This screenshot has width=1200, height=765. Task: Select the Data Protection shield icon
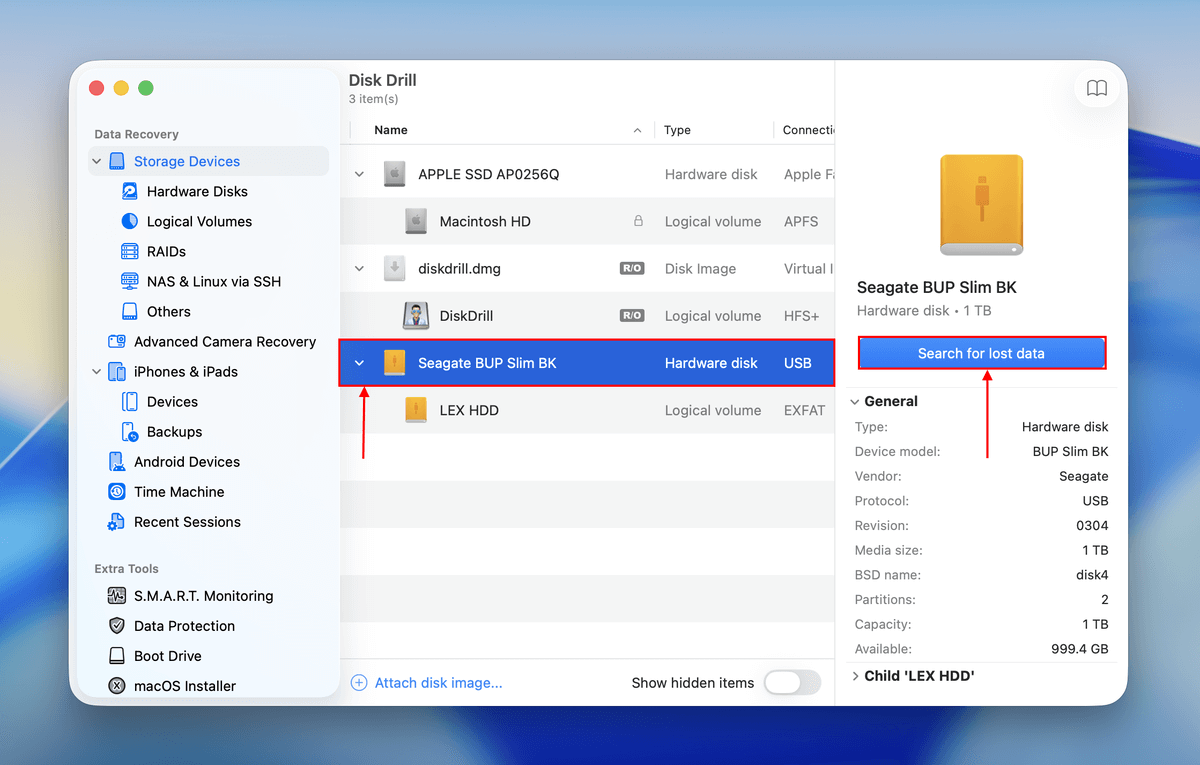[x=117, y=626]
